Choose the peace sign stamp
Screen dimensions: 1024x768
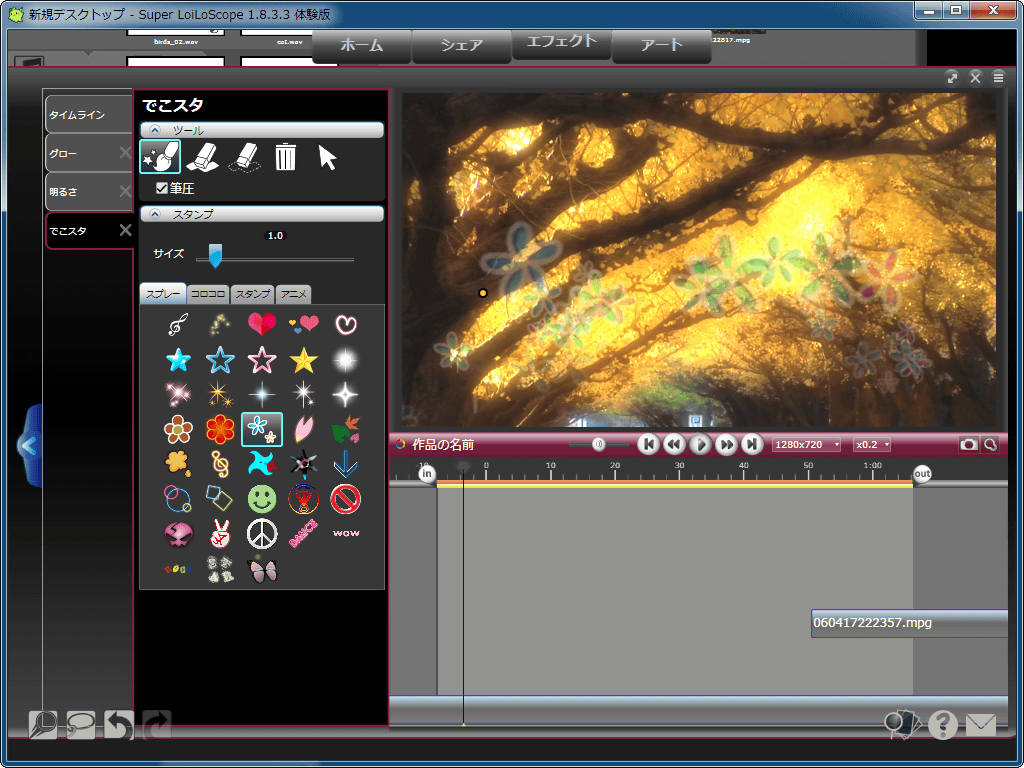tap(261, 533)
